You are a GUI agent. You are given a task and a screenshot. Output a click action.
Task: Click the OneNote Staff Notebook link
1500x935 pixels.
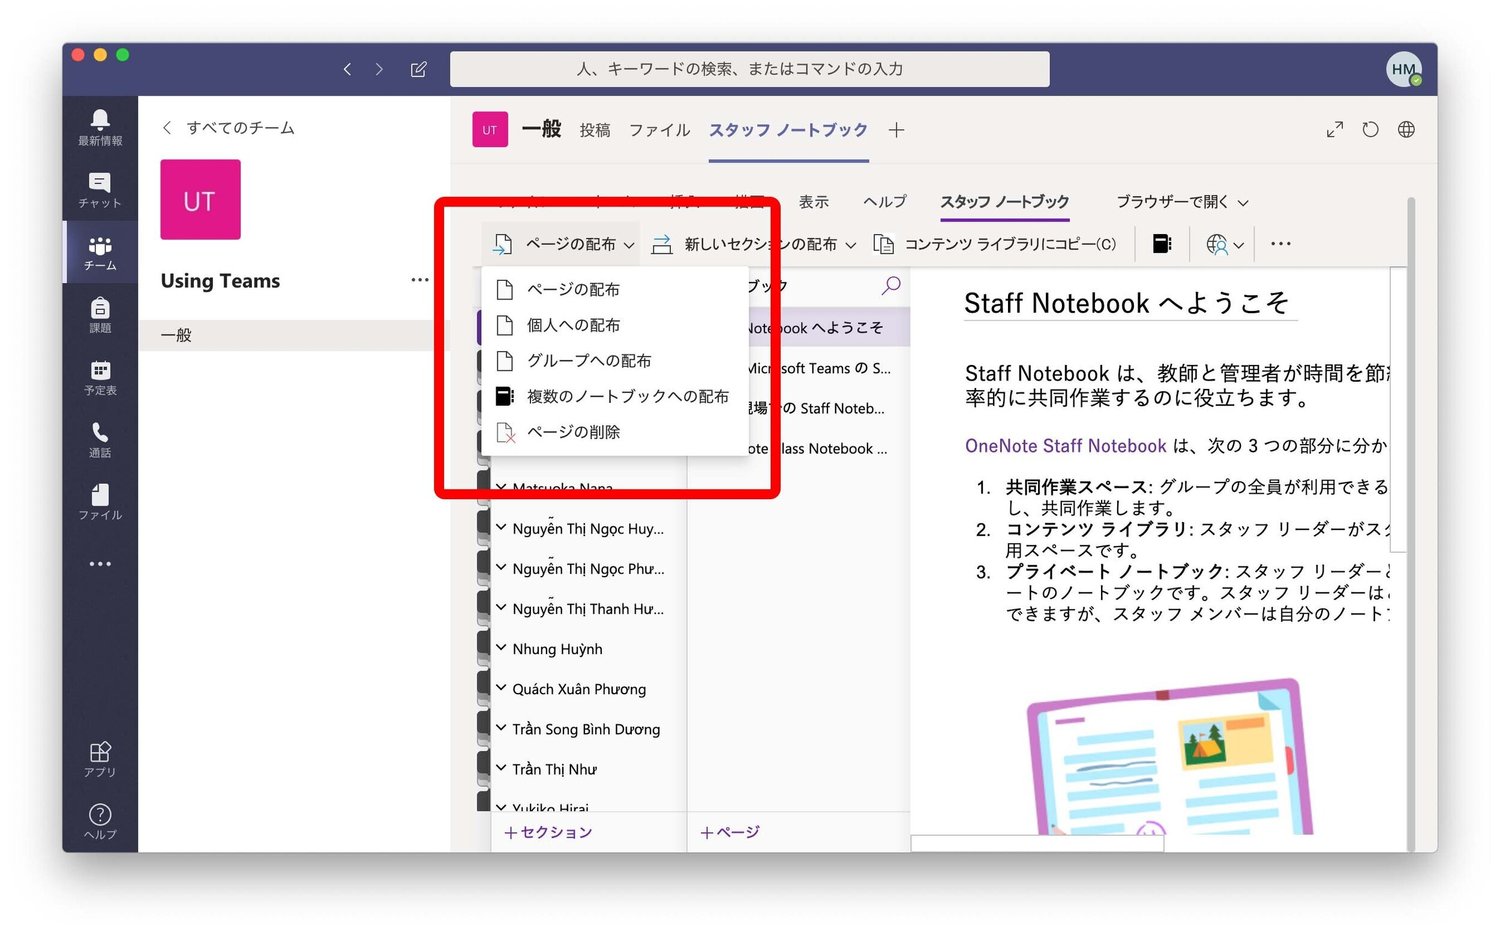click(x=1064, y=445)
